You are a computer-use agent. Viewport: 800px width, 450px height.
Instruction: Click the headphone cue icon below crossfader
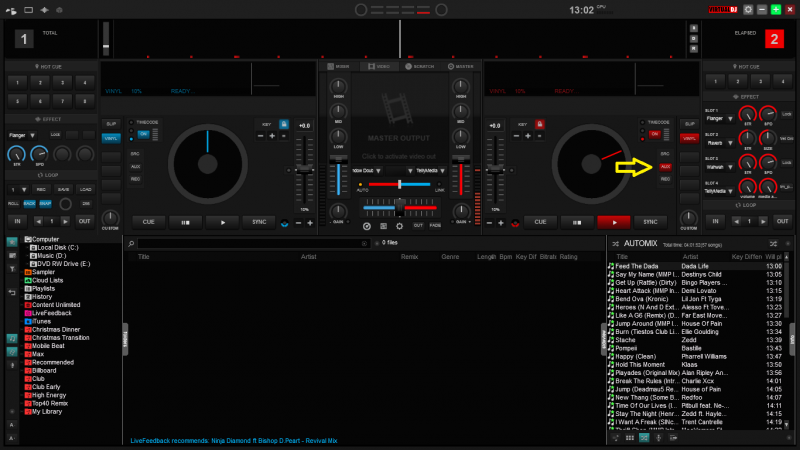point(367,226)
